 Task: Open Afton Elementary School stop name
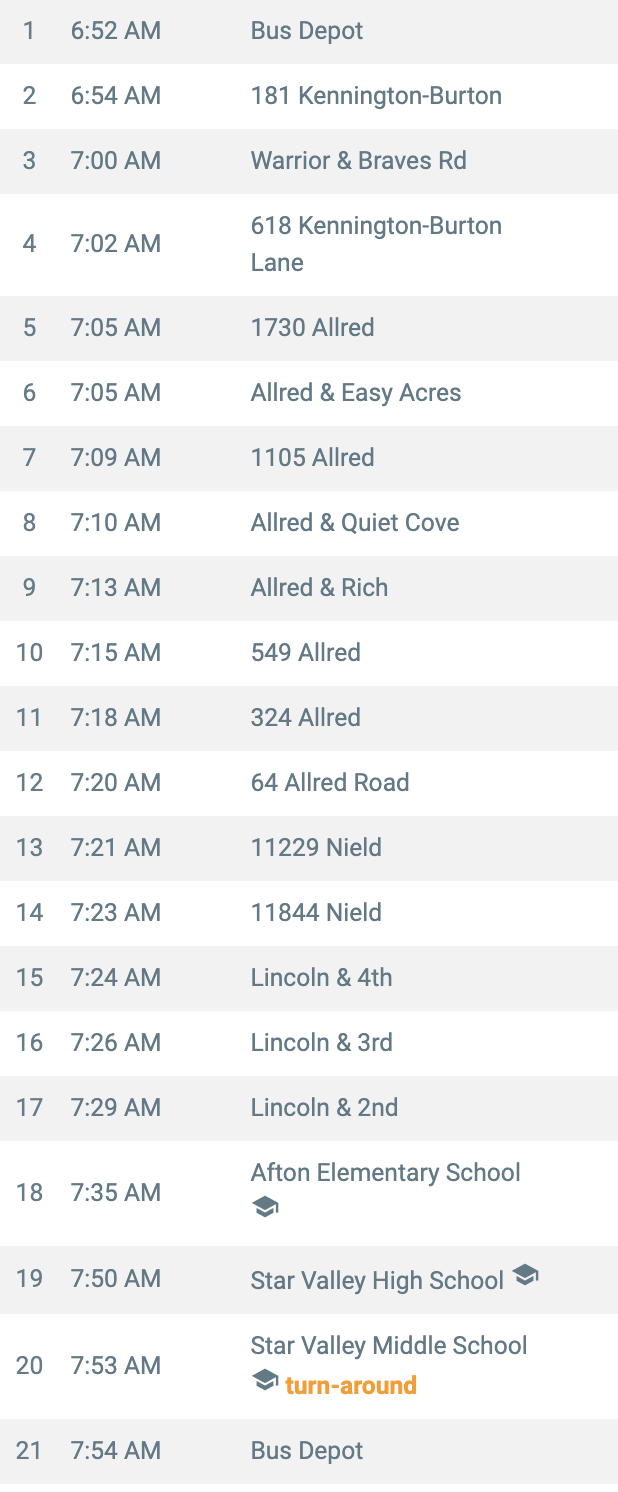click(386, 1172)
